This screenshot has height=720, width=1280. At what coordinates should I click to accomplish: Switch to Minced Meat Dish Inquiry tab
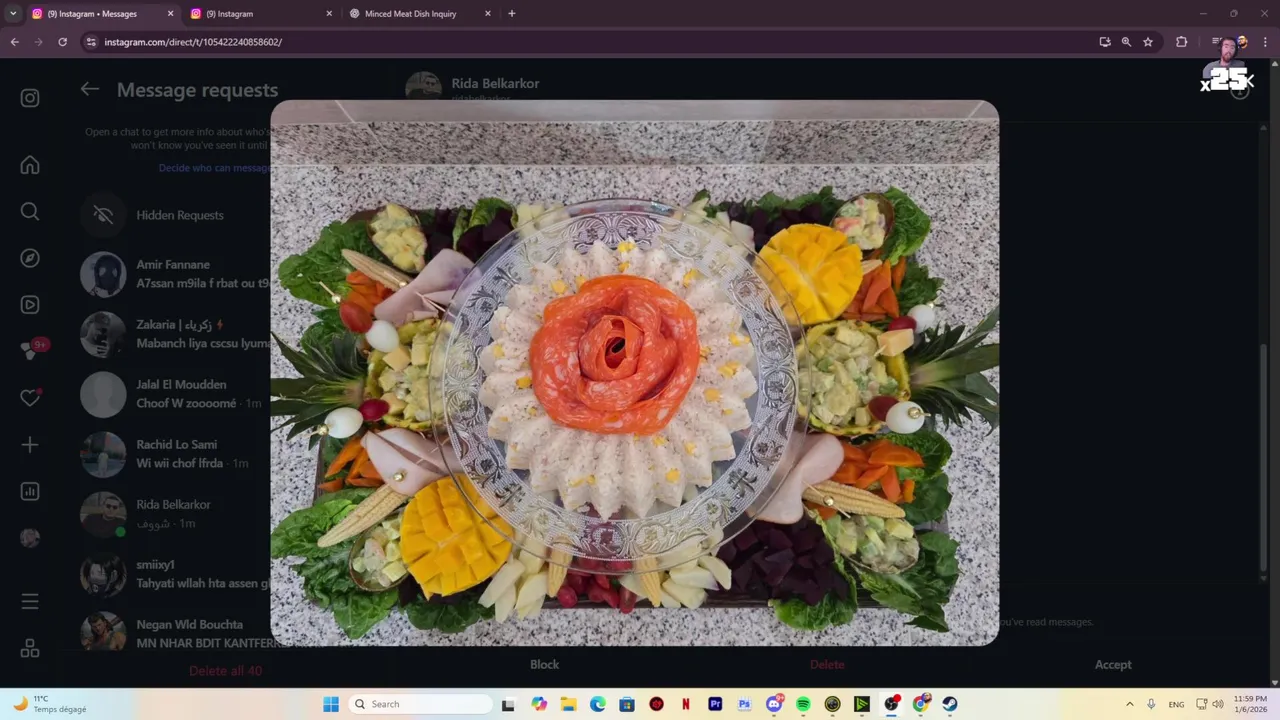(418, 14)
